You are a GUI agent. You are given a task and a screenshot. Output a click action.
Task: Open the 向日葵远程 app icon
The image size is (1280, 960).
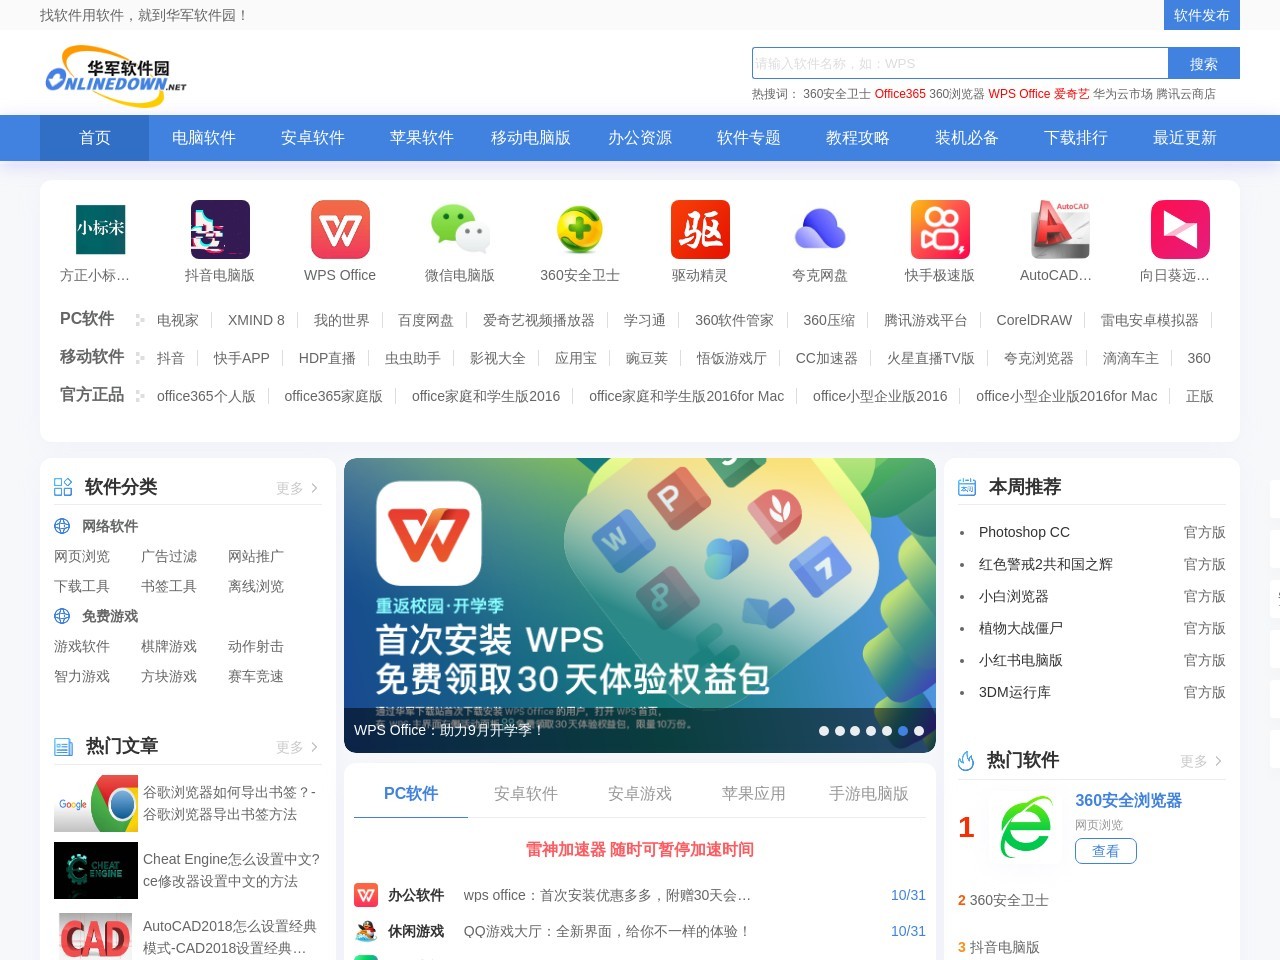[1180, 229]
